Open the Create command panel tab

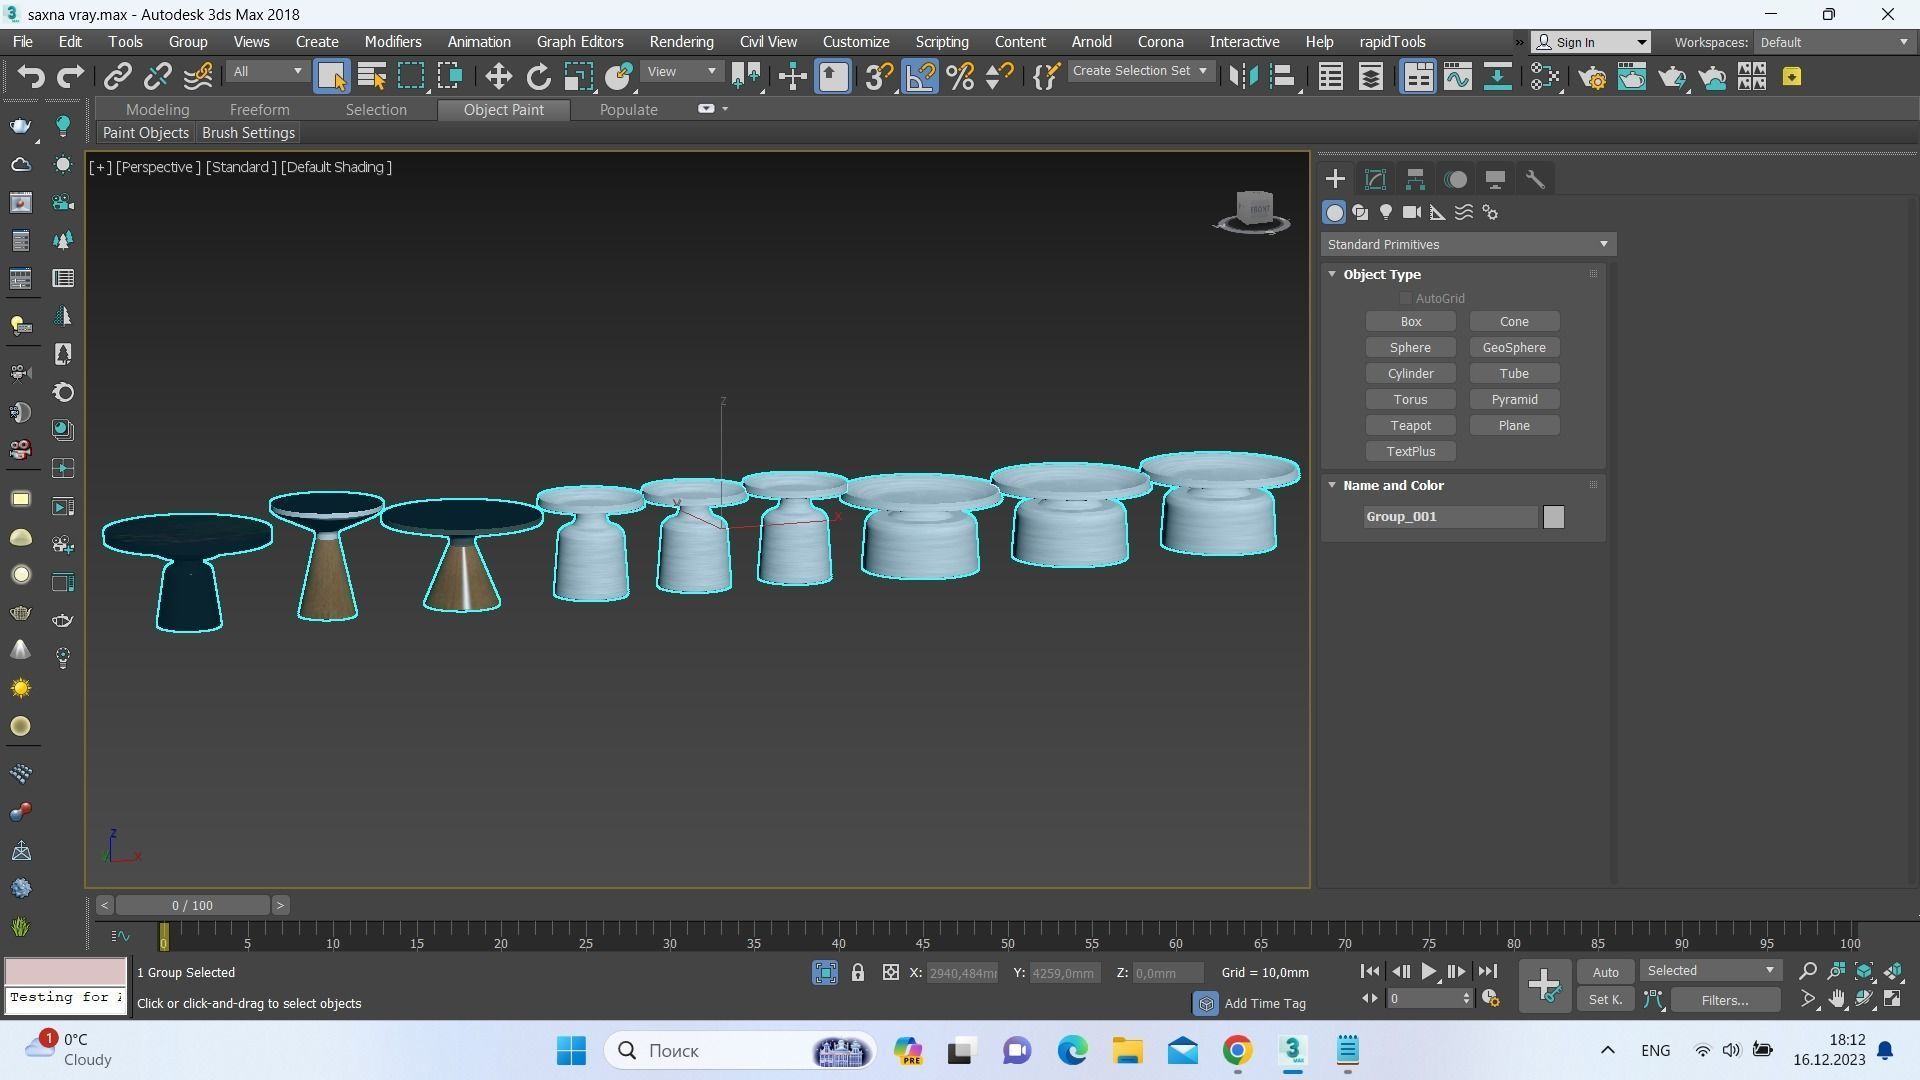click(x=1335, y=180)
